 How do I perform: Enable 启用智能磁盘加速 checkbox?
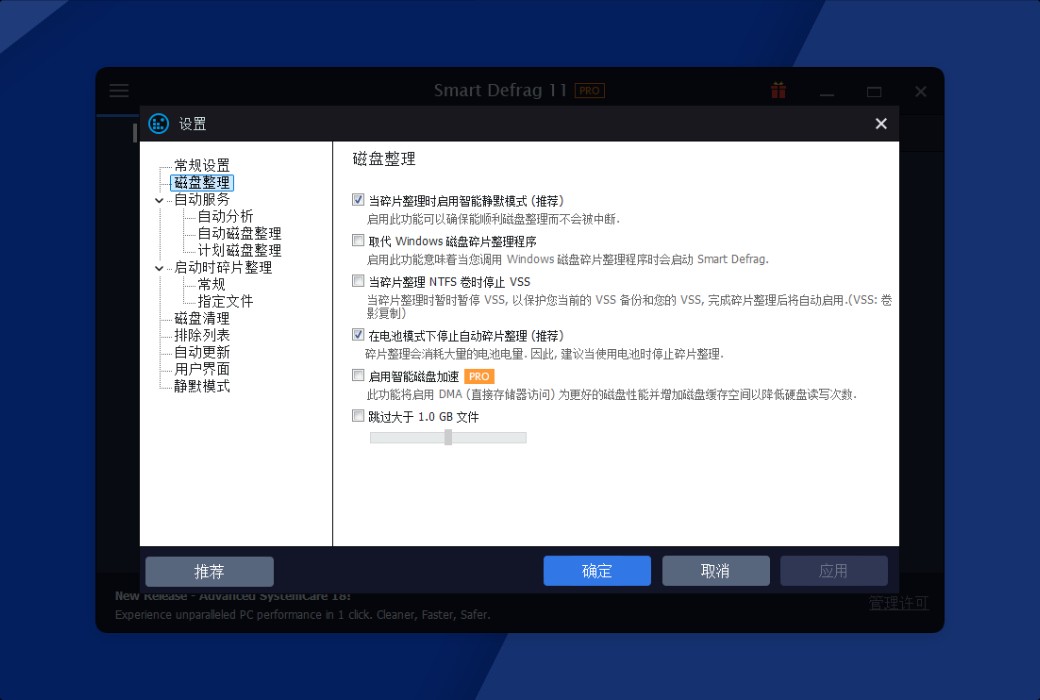[x=358, y=376]
